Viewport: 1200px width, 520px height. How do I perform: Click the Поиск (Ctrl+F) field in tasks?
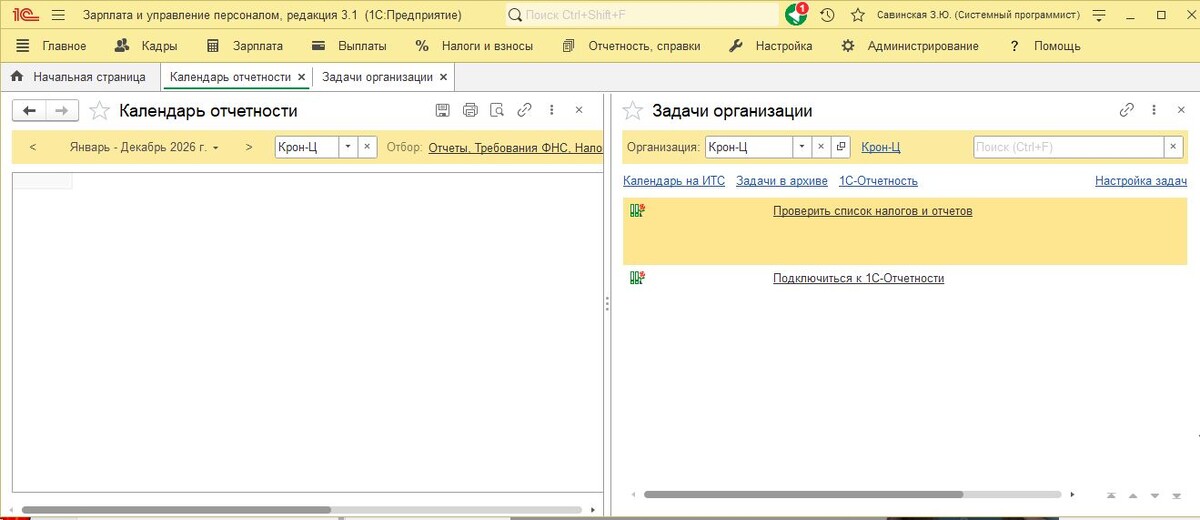tap(1068, 147)
